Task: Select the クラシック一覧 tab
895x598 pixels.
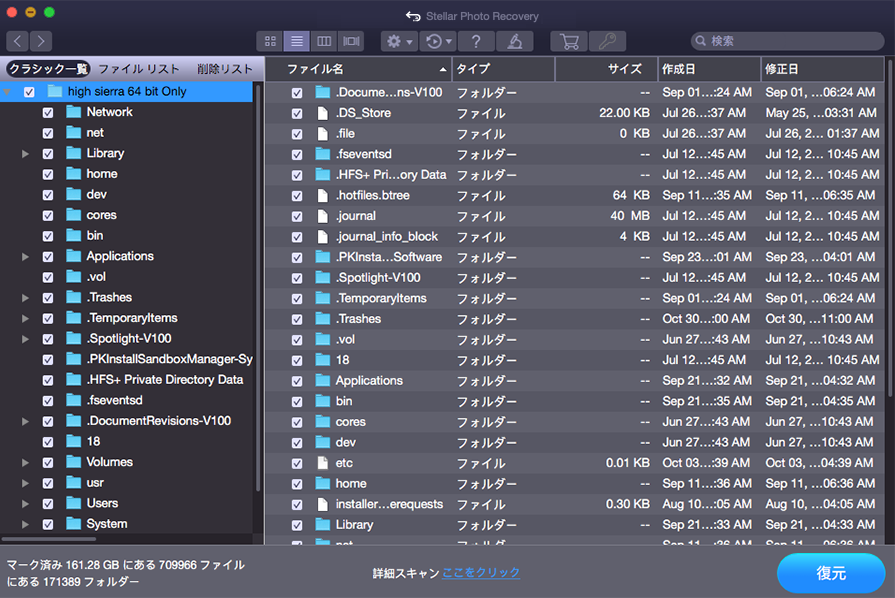Action: (49, 69)
